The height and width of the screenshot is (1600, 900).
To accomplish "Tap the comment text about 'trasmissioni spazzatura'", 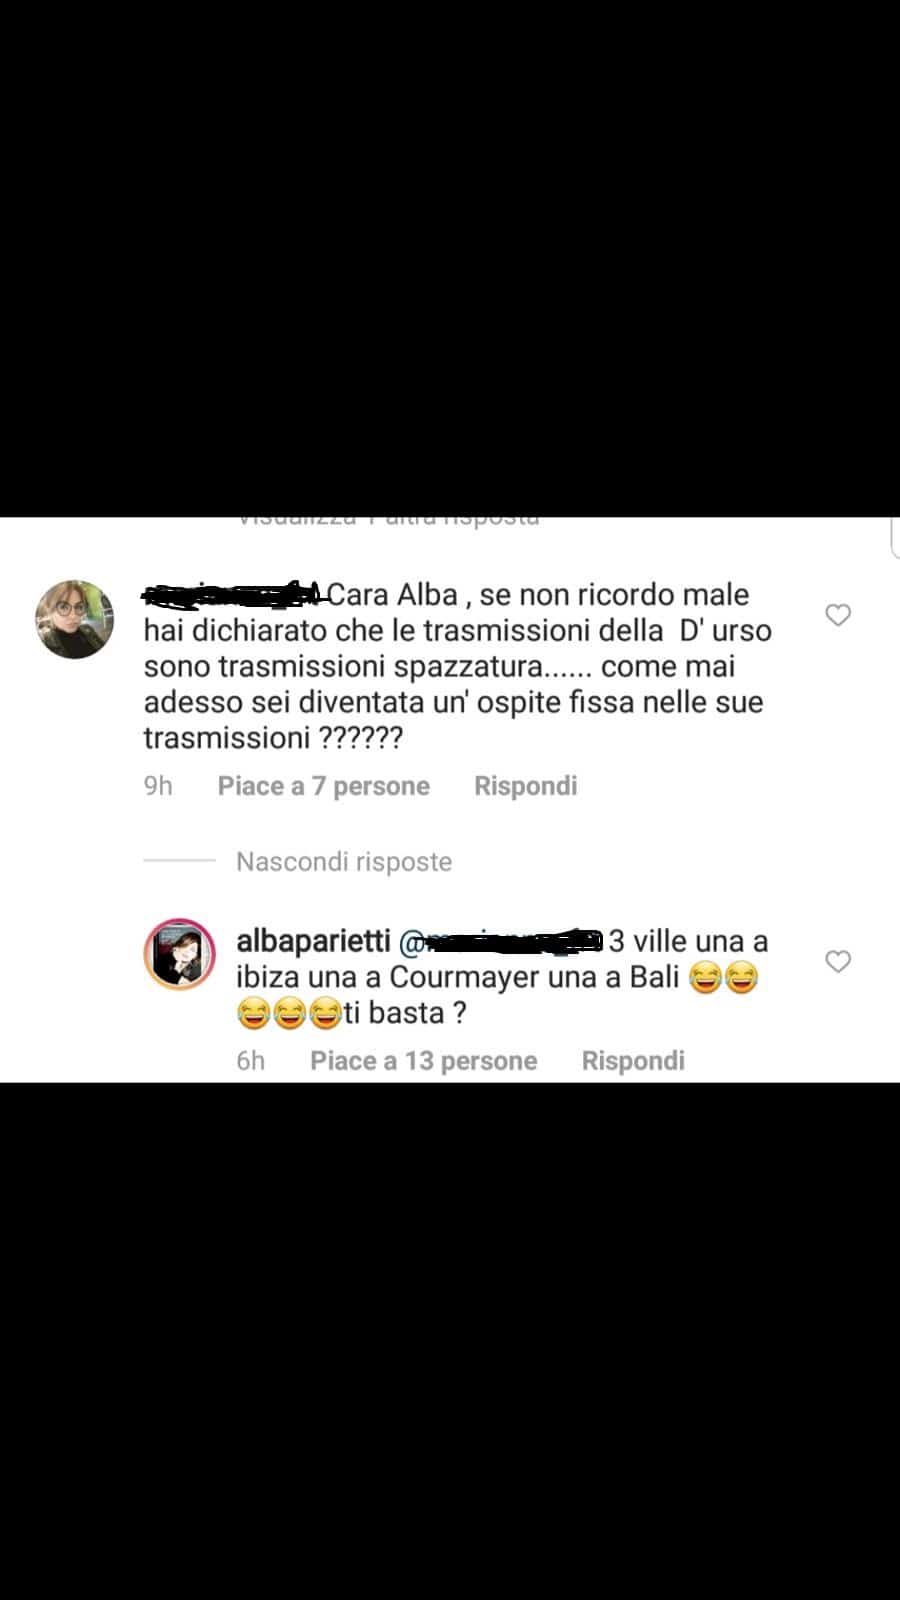I will (458, 666).
